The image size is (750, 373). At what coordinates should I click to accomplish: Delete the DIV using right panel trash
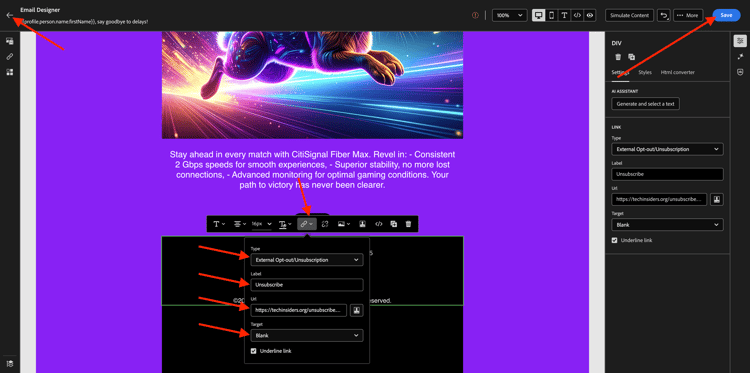coord(618,57)
